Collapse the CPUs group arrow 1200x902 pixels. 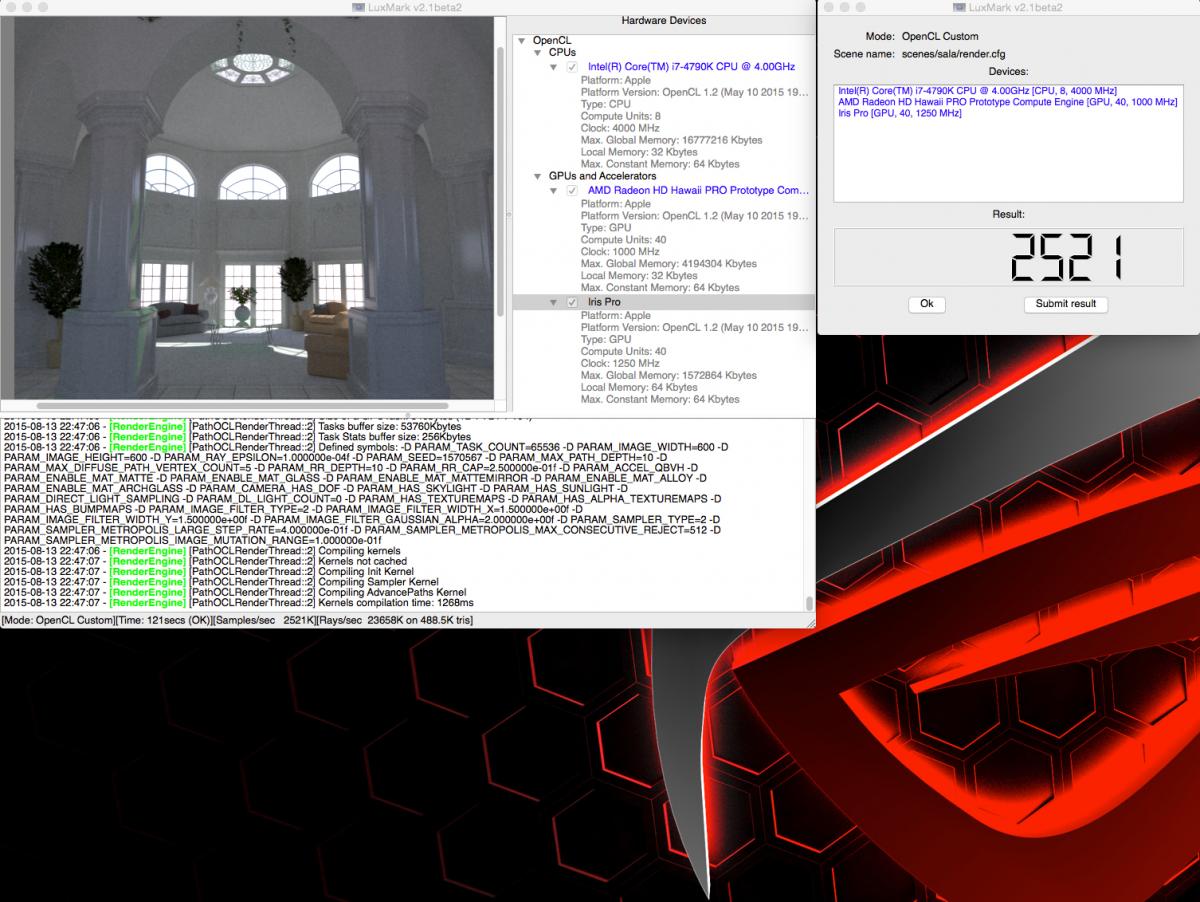pyautogui.click(x=537, y=53)
